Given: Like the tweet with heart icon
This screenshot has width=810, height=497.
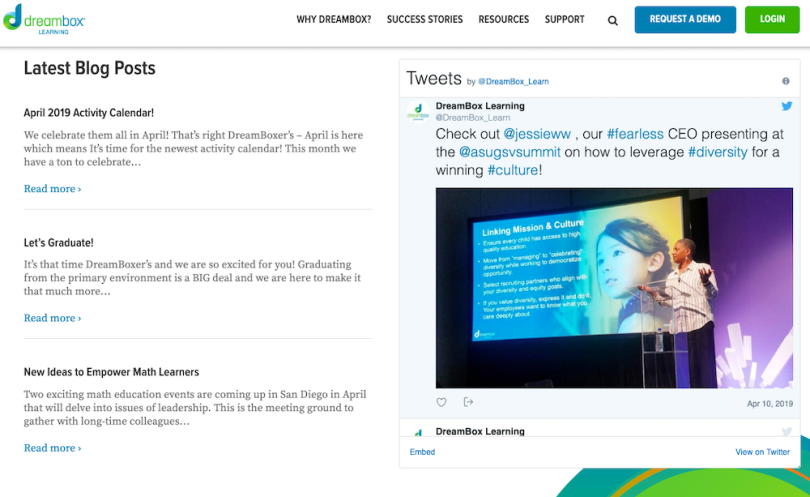Looking at the screenshot, I should 441,403.
